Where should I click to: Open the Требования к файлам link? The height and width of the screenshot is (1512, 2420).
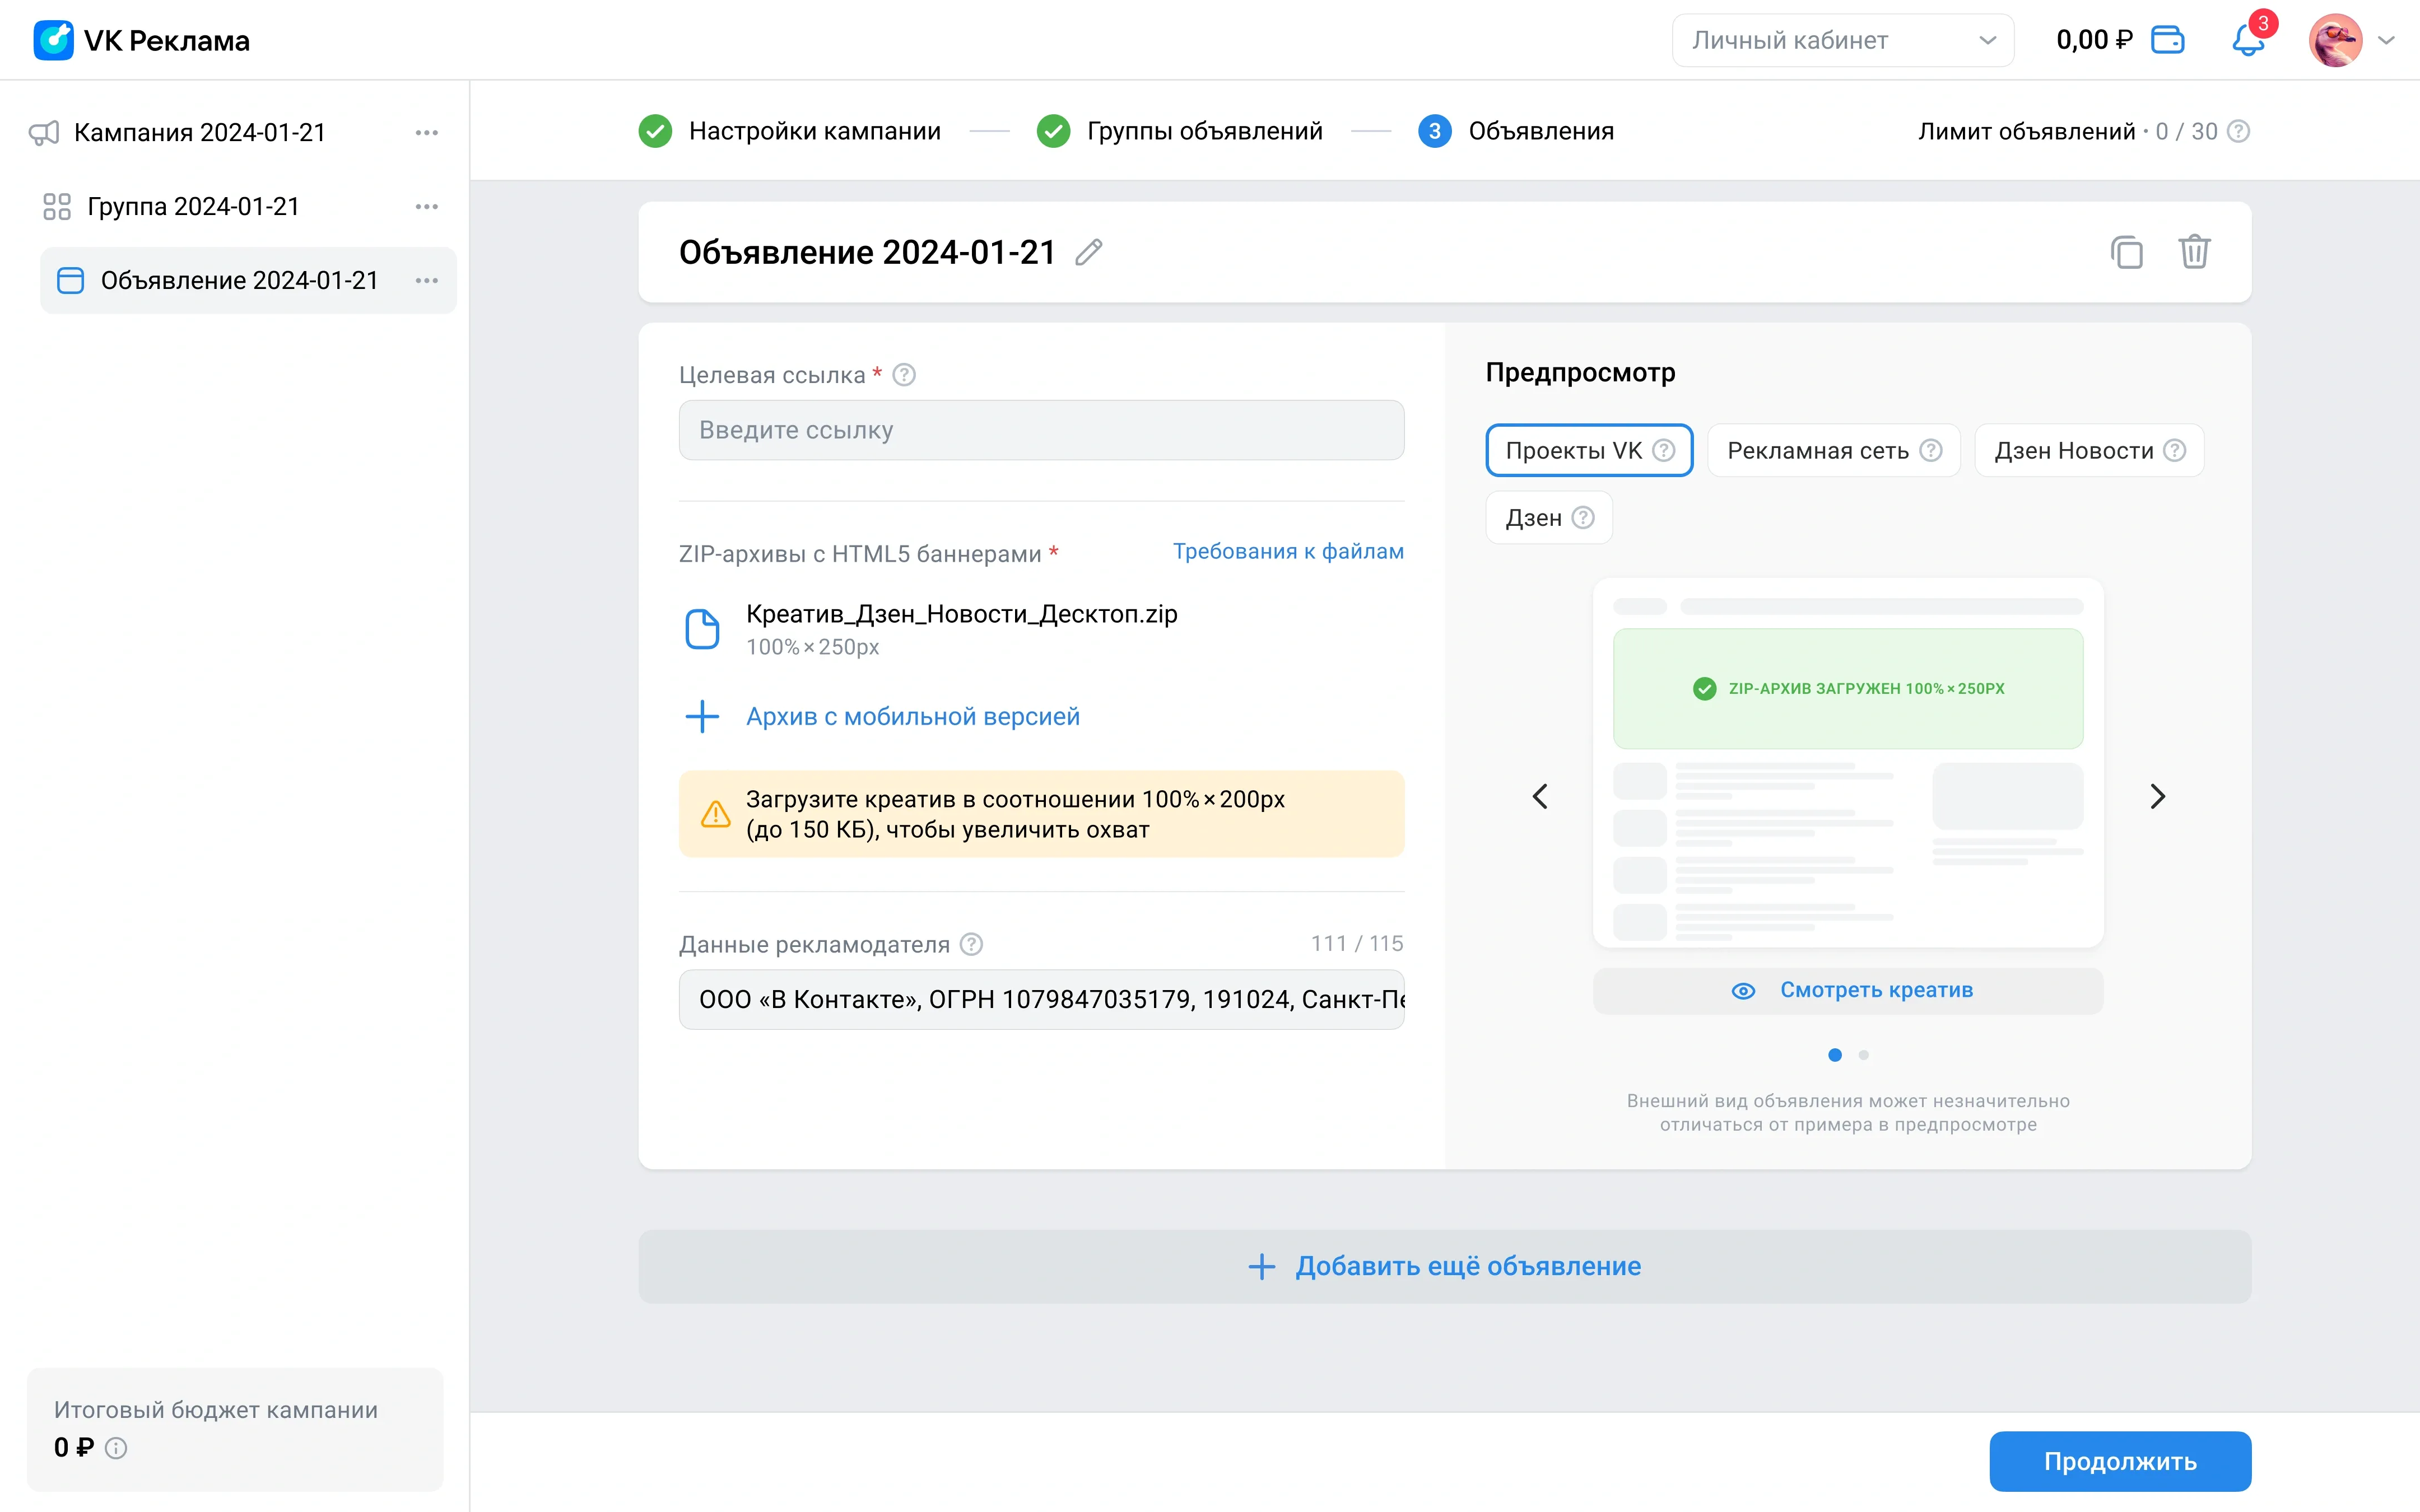tap(1288, 552)
